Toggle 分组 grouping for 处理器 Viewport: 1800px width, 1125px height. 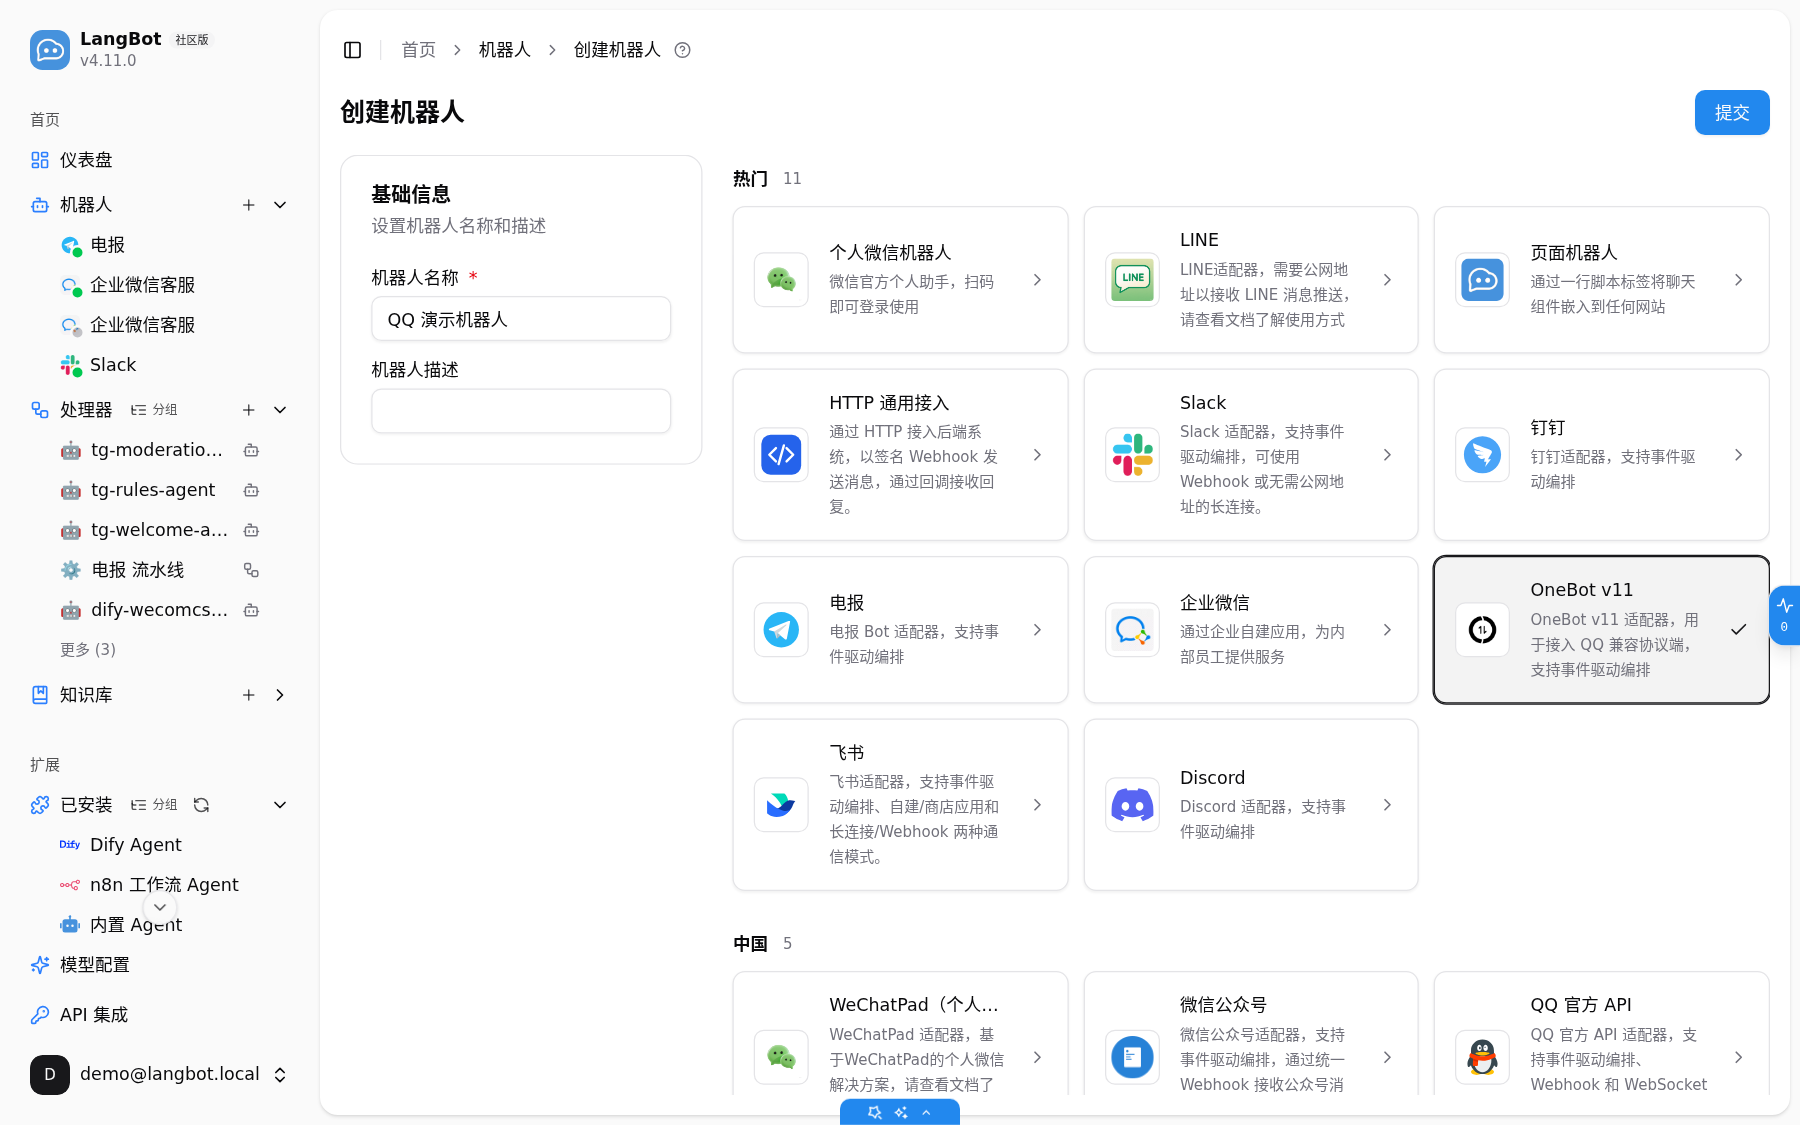[x=154, y=410]
